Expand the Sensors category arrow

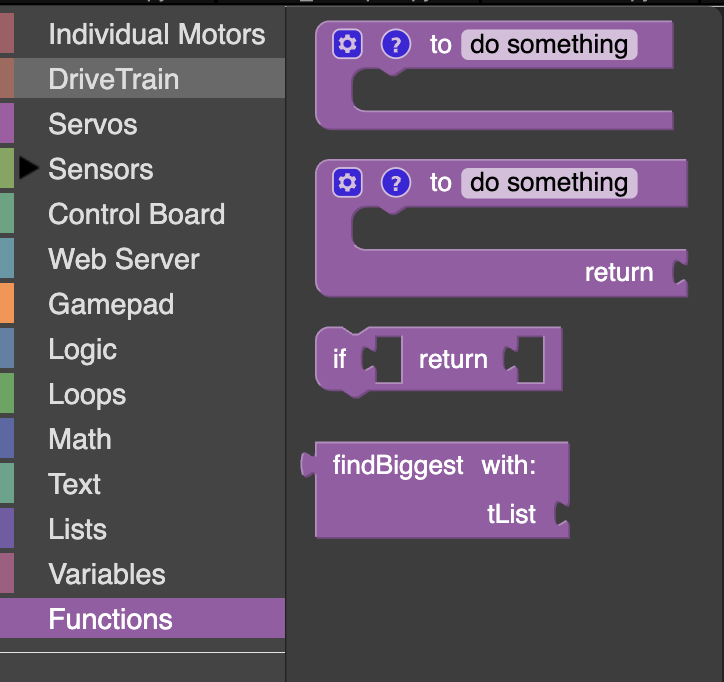click(x=29, y=168)
